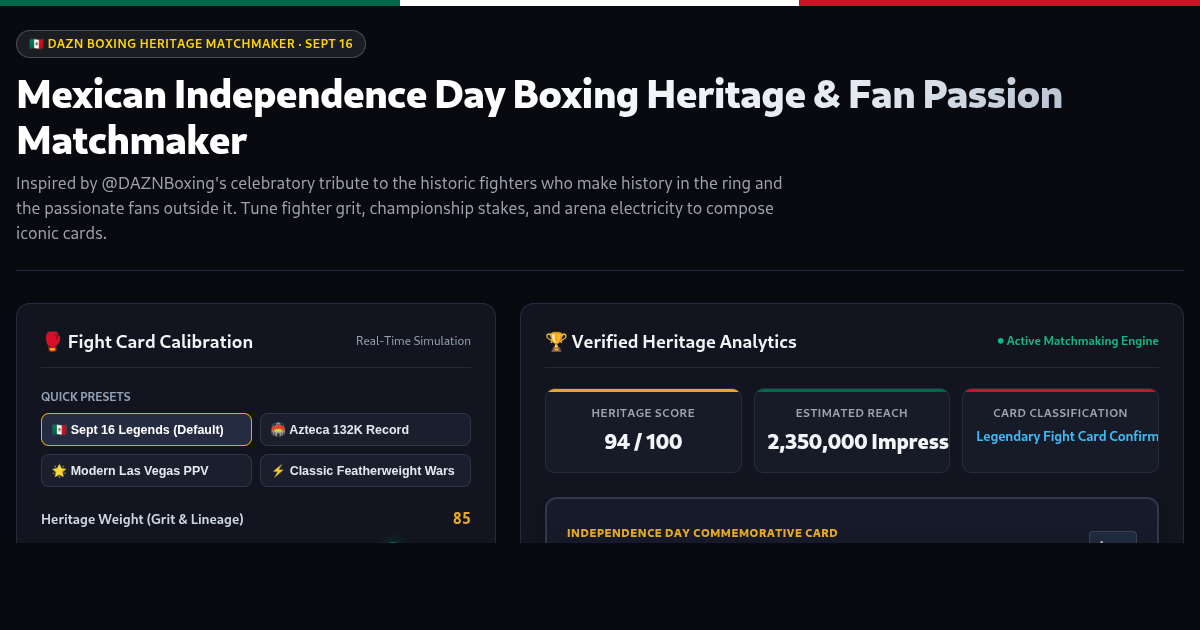Apply the Modern Las Vegas PPV preset
This screenshot has width=1200, height=630.
[146, 471]
